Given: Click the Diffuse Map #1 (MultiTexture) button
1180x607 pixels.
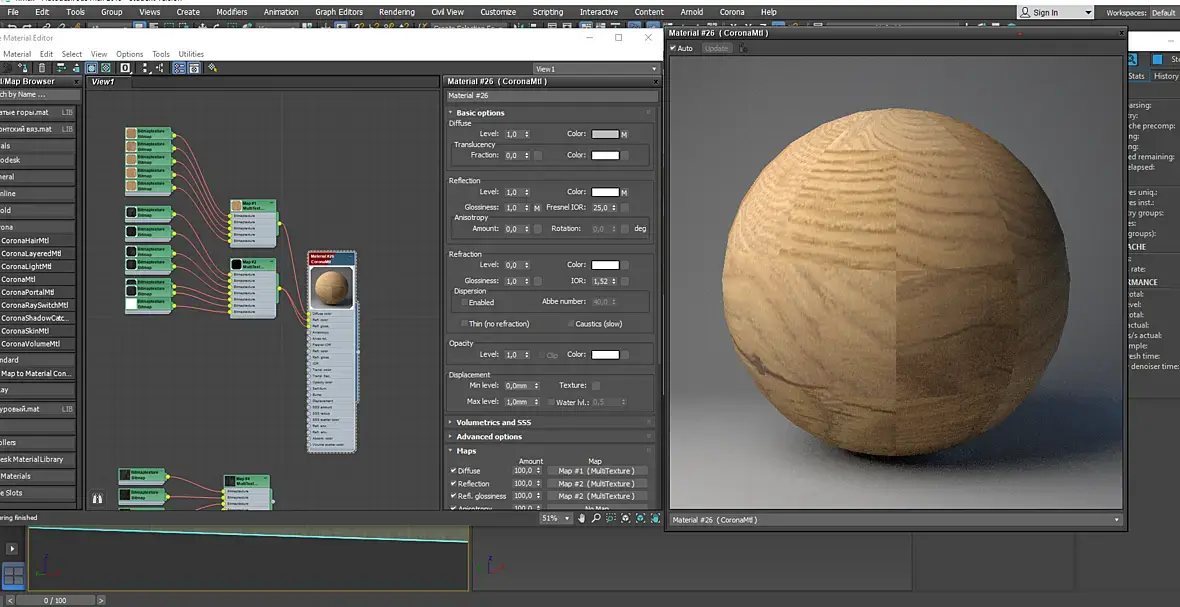Looking at the screenshot, I should (x=596, y=470).
